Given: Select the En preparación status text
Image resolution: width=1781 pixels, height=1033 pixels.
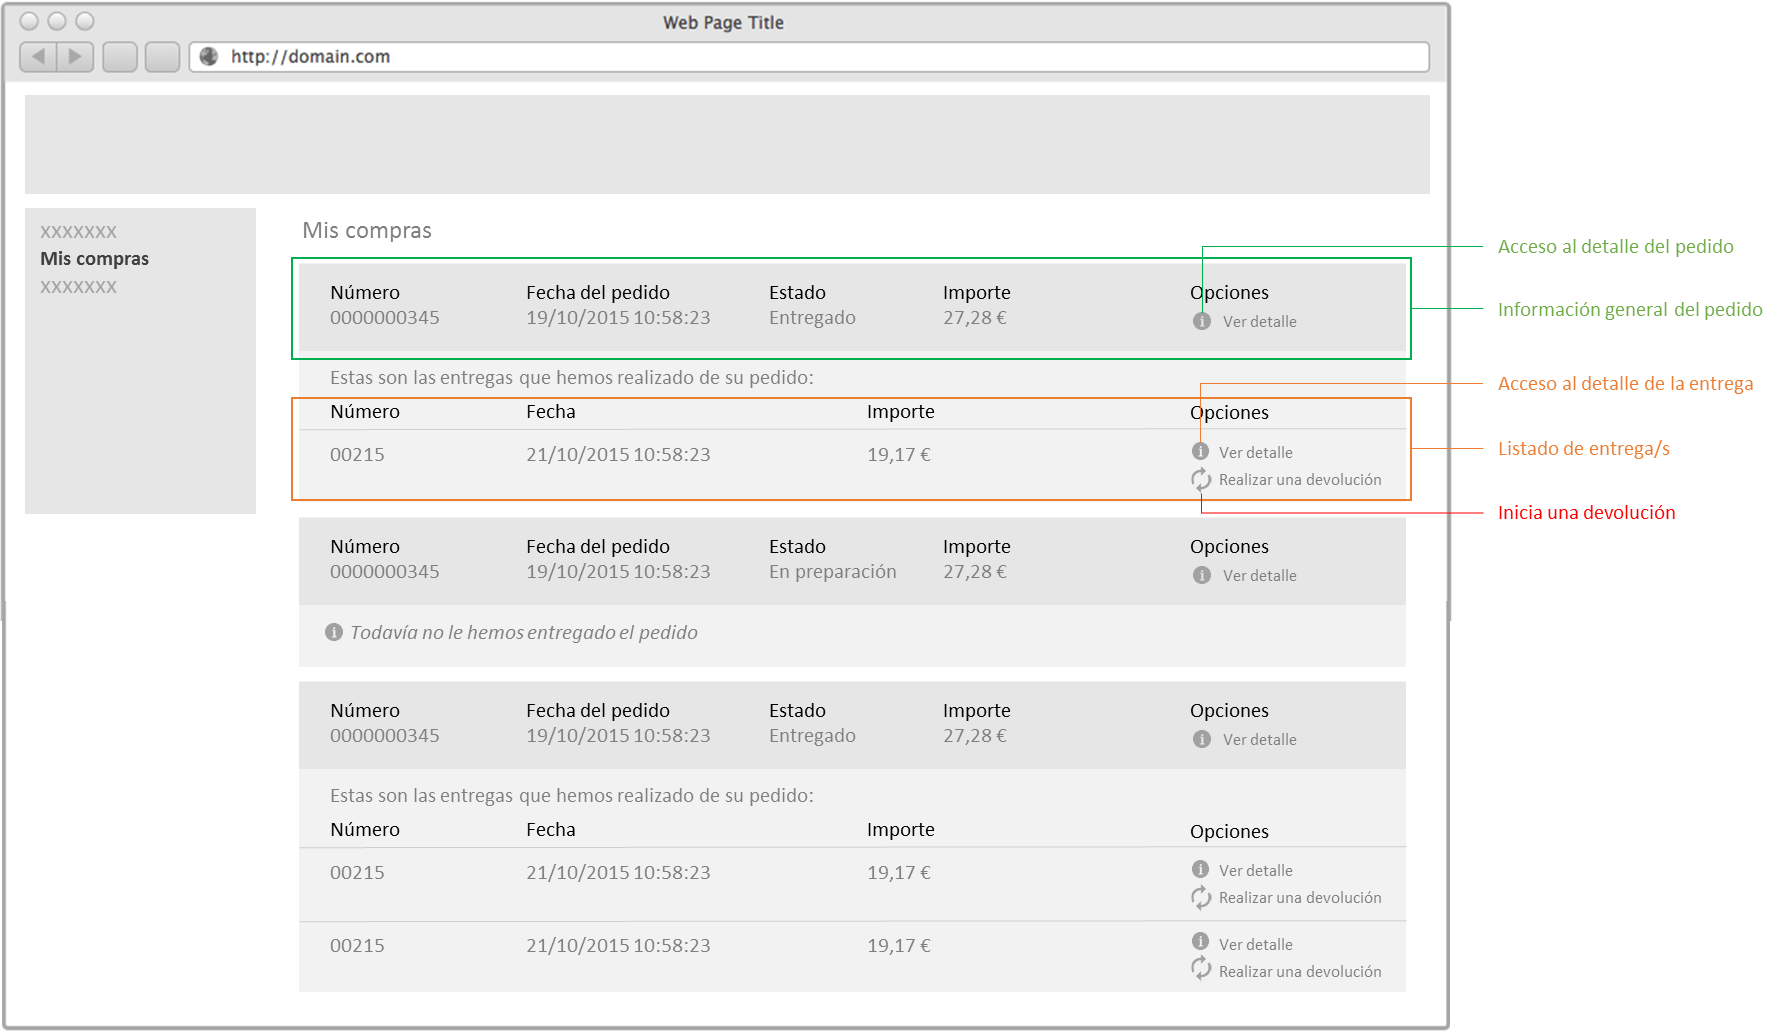Looking at the screenshot, I should tap(832, 572).
